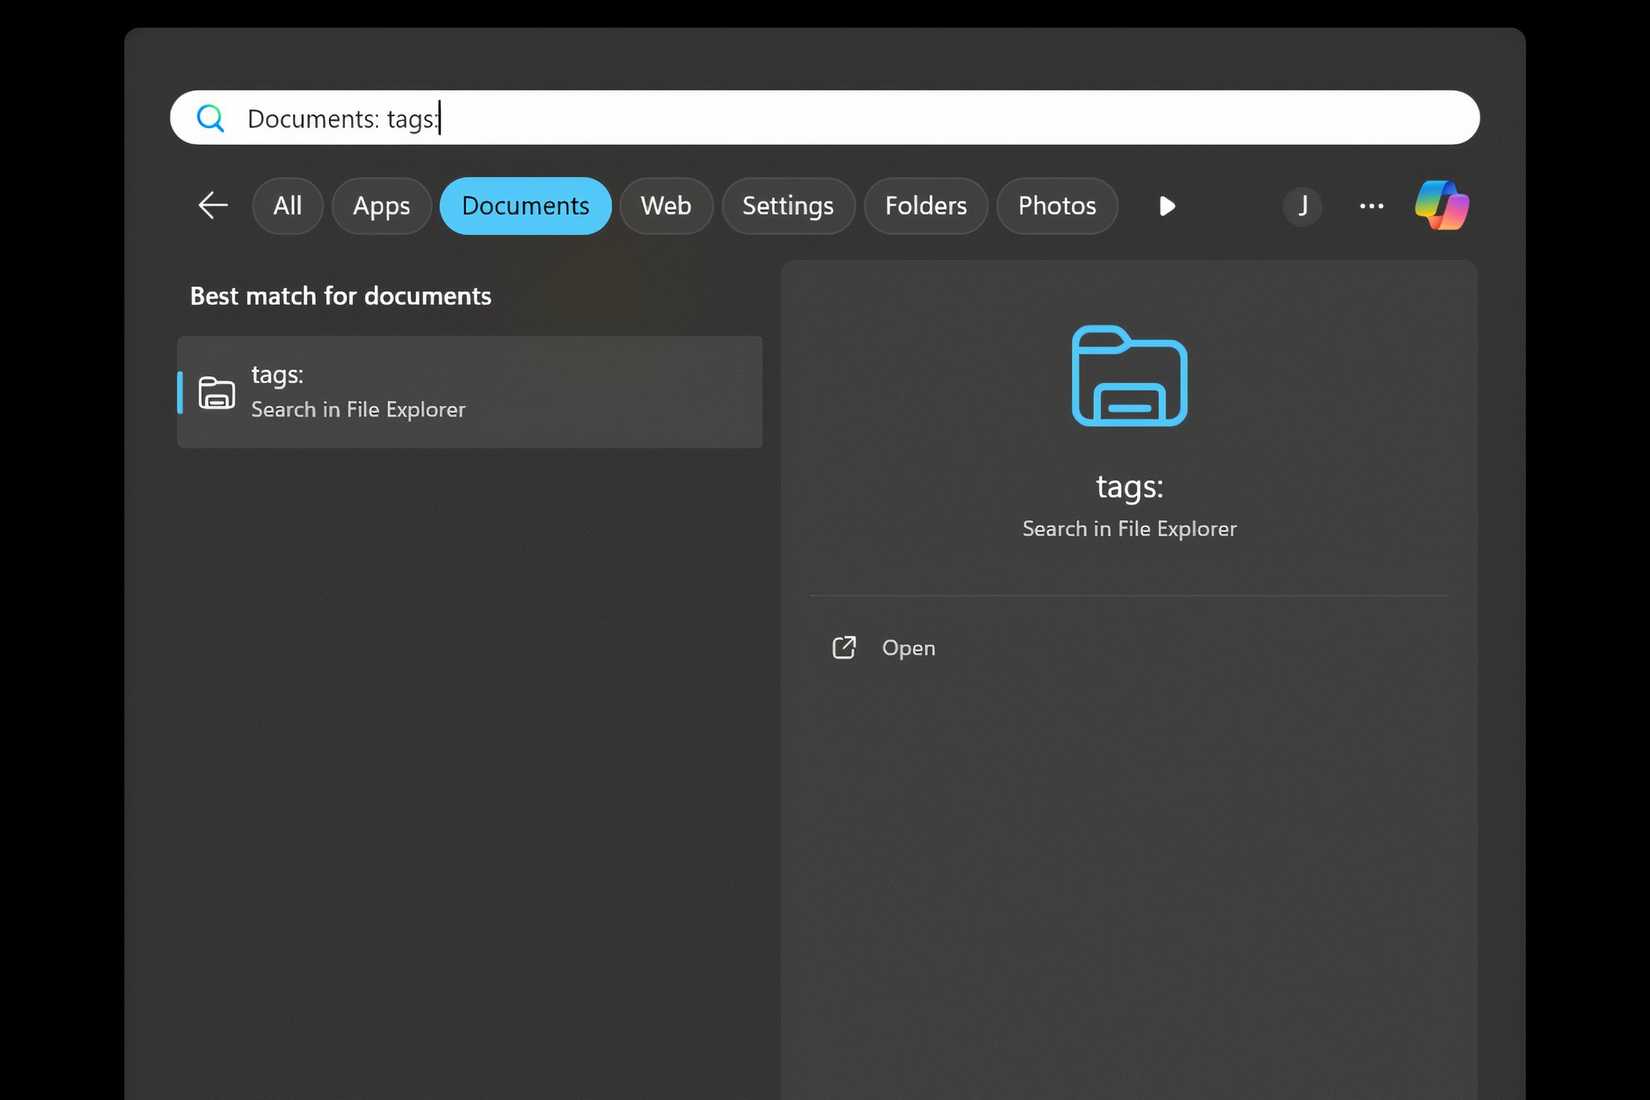The image size is (1650, 1100).
Task: Select the Photos search filter
Action: click(x=1056, y=206)
